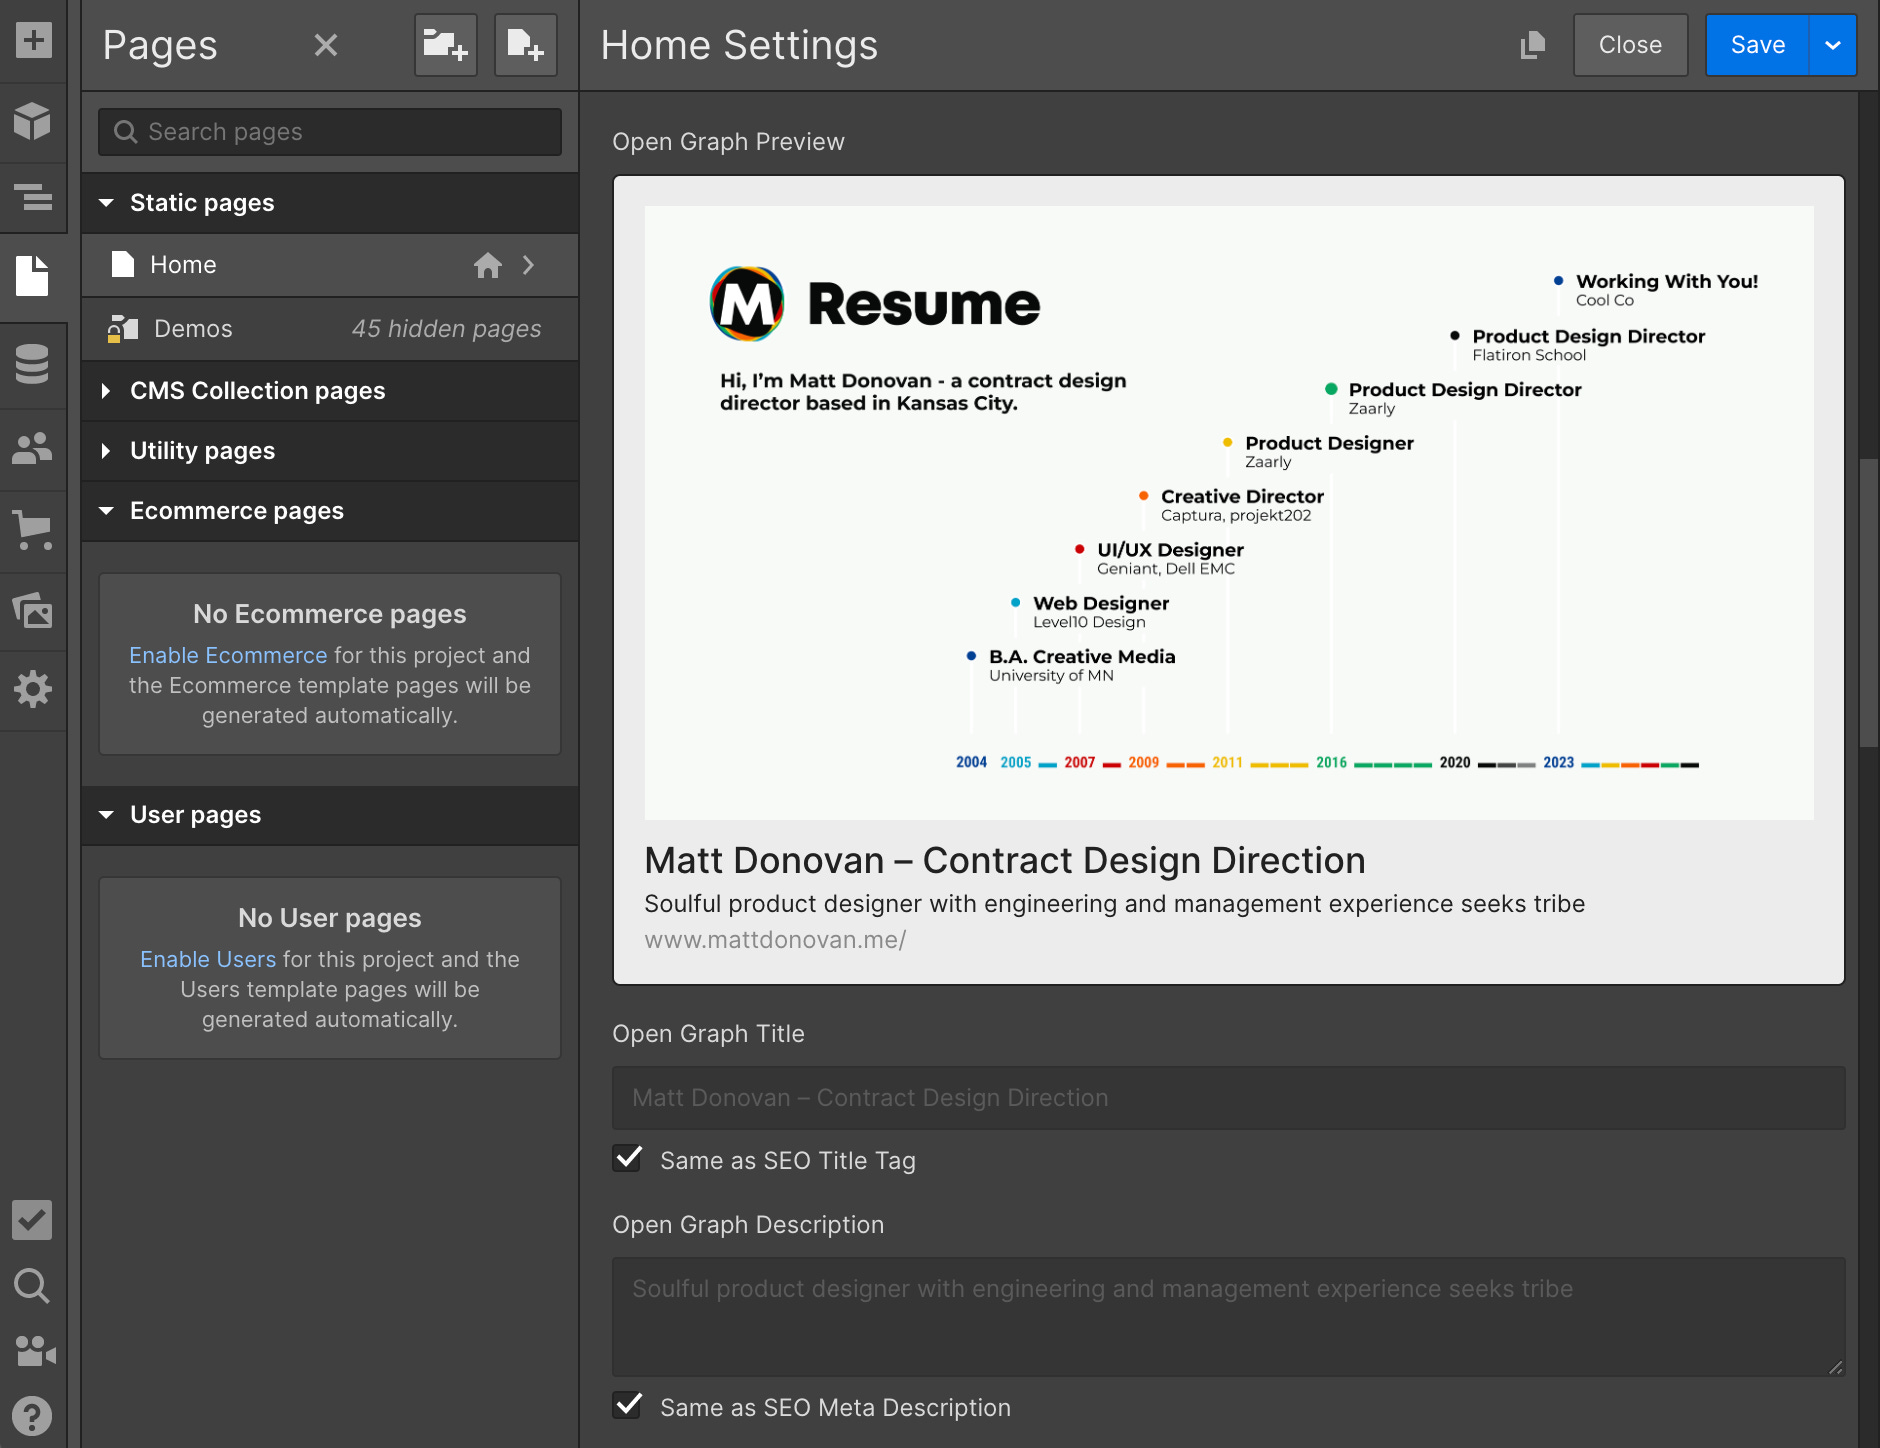This screenshot has height=1448, width=1880.
Task: Open the Demos folder
Action: click(193, 329)
